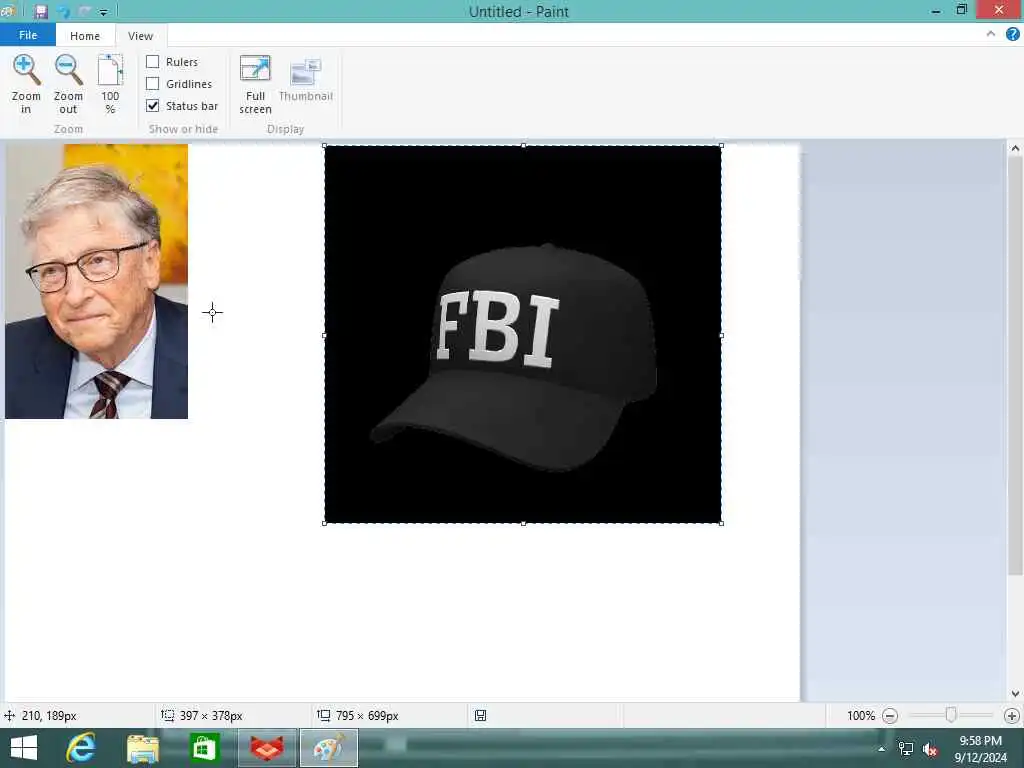Reset view to 100 % zoom

point(110,84)
